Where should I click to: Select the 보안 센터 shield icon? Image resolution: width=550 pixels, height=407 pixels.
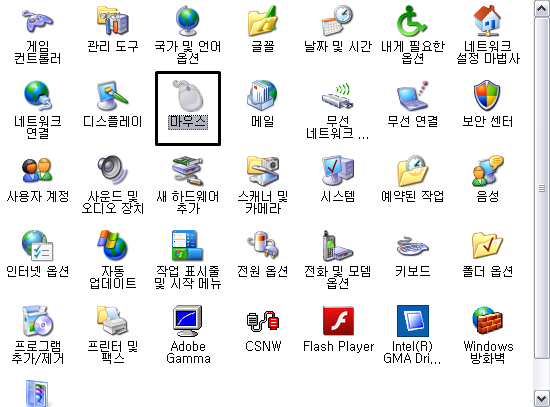[x=488, y=95]
